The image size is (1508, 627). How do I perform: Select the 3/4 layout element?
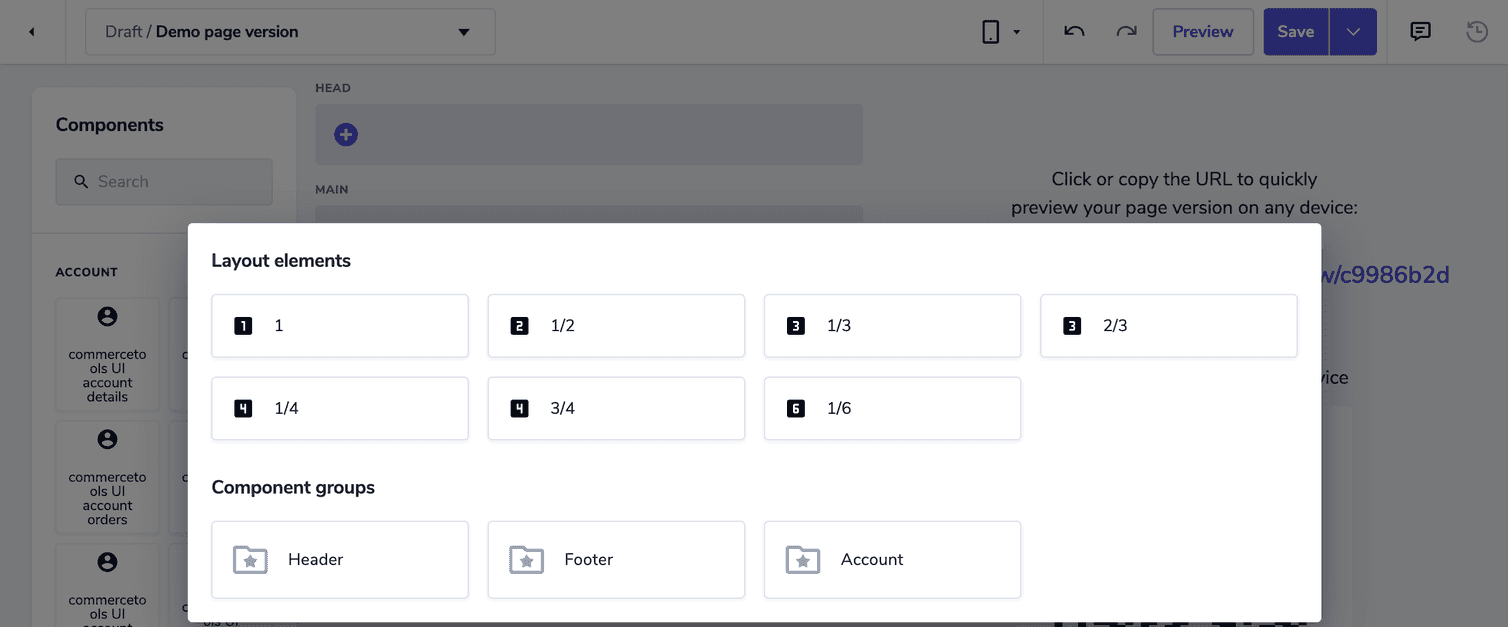(x=616, y=408)
